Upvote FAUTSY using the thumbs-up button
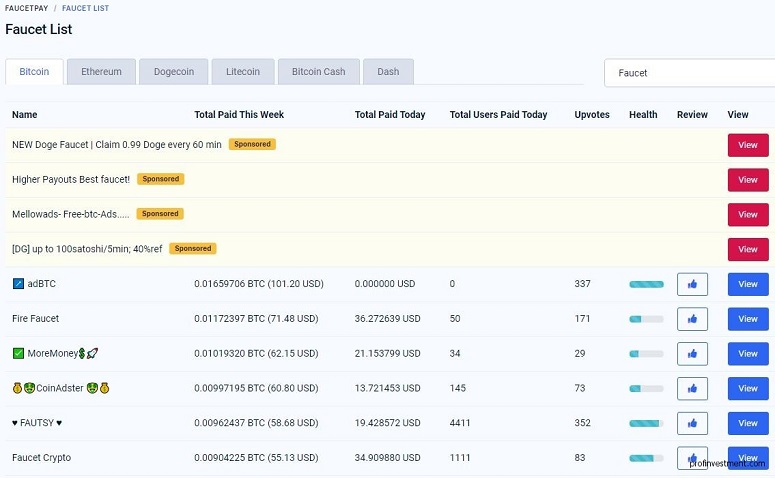The height and width of the screenshot is (478, 775). point(692,423)
